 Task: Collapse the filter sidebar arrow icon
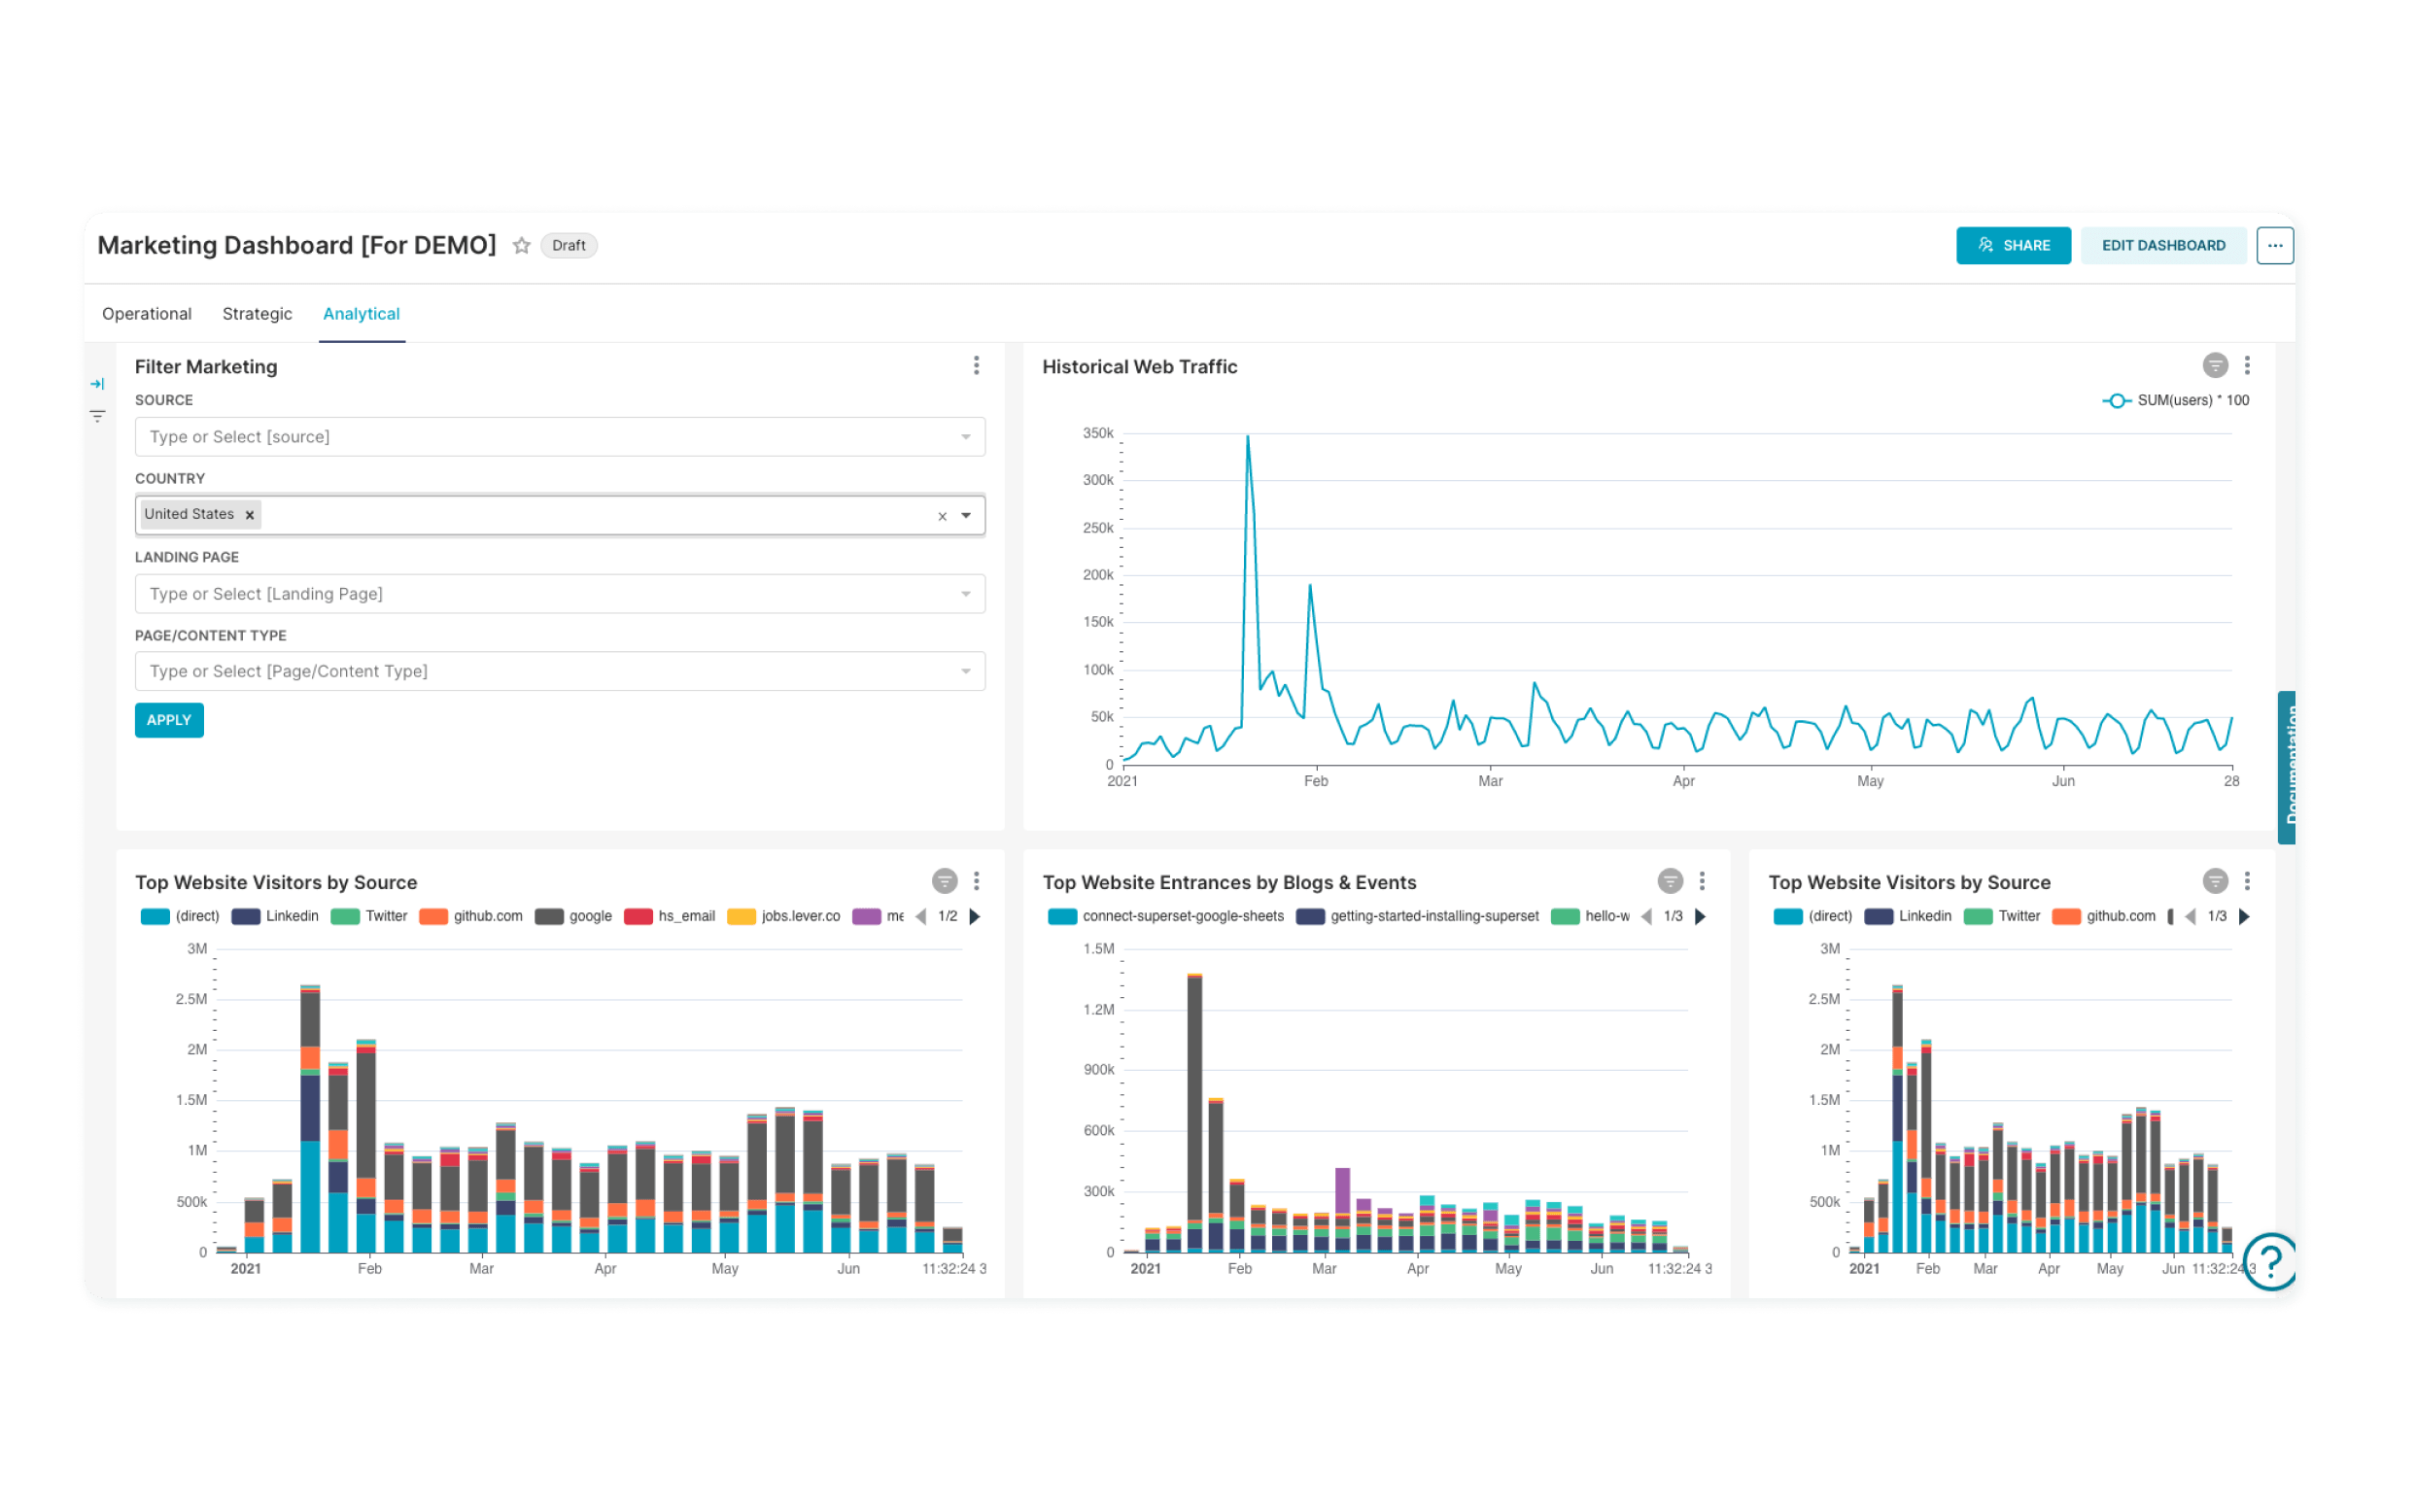point(97,384)
